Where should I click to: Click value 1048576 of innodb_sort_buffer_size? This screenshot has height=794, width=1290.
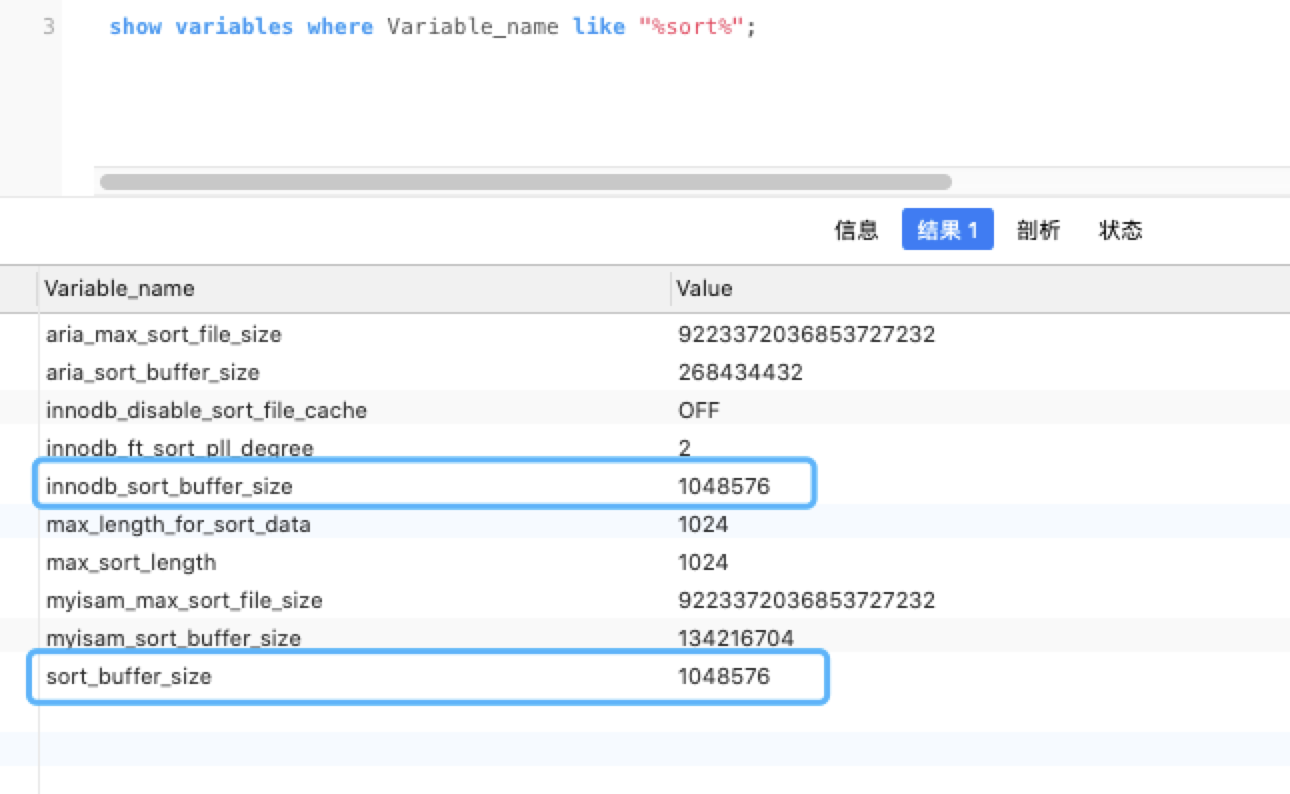[724, 486]
